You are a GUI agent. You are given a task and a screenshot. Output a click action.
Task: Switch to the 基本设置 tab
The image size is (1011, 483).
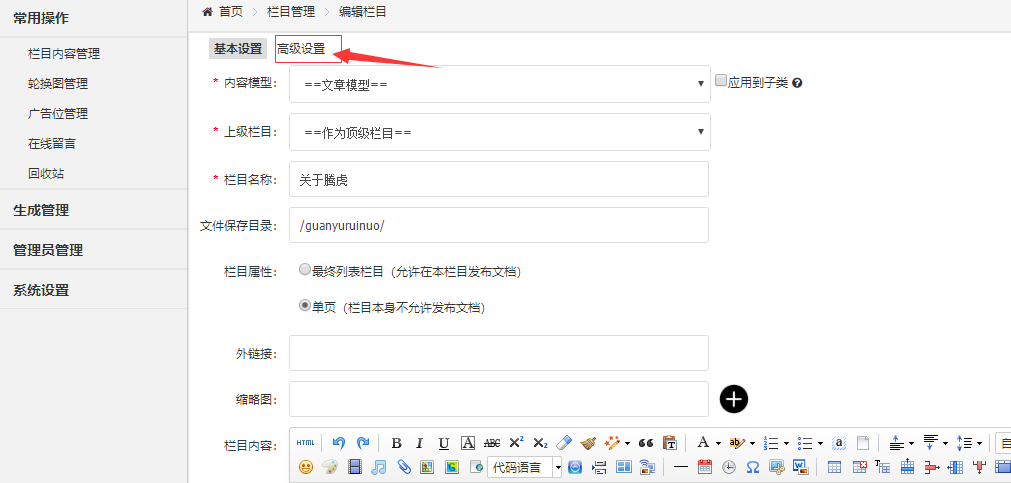click(238, 49)
